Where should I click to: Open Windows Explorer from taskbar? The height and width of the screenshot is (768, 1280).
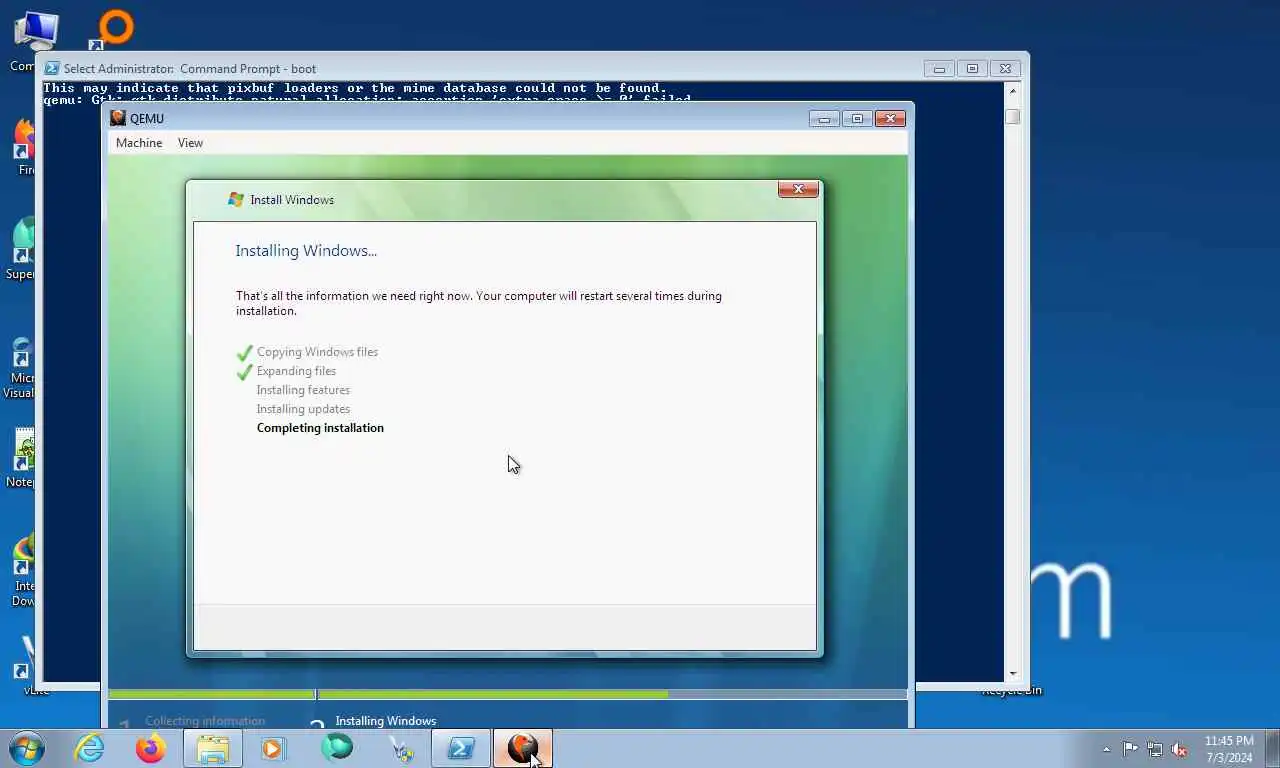tap(213, 748)
